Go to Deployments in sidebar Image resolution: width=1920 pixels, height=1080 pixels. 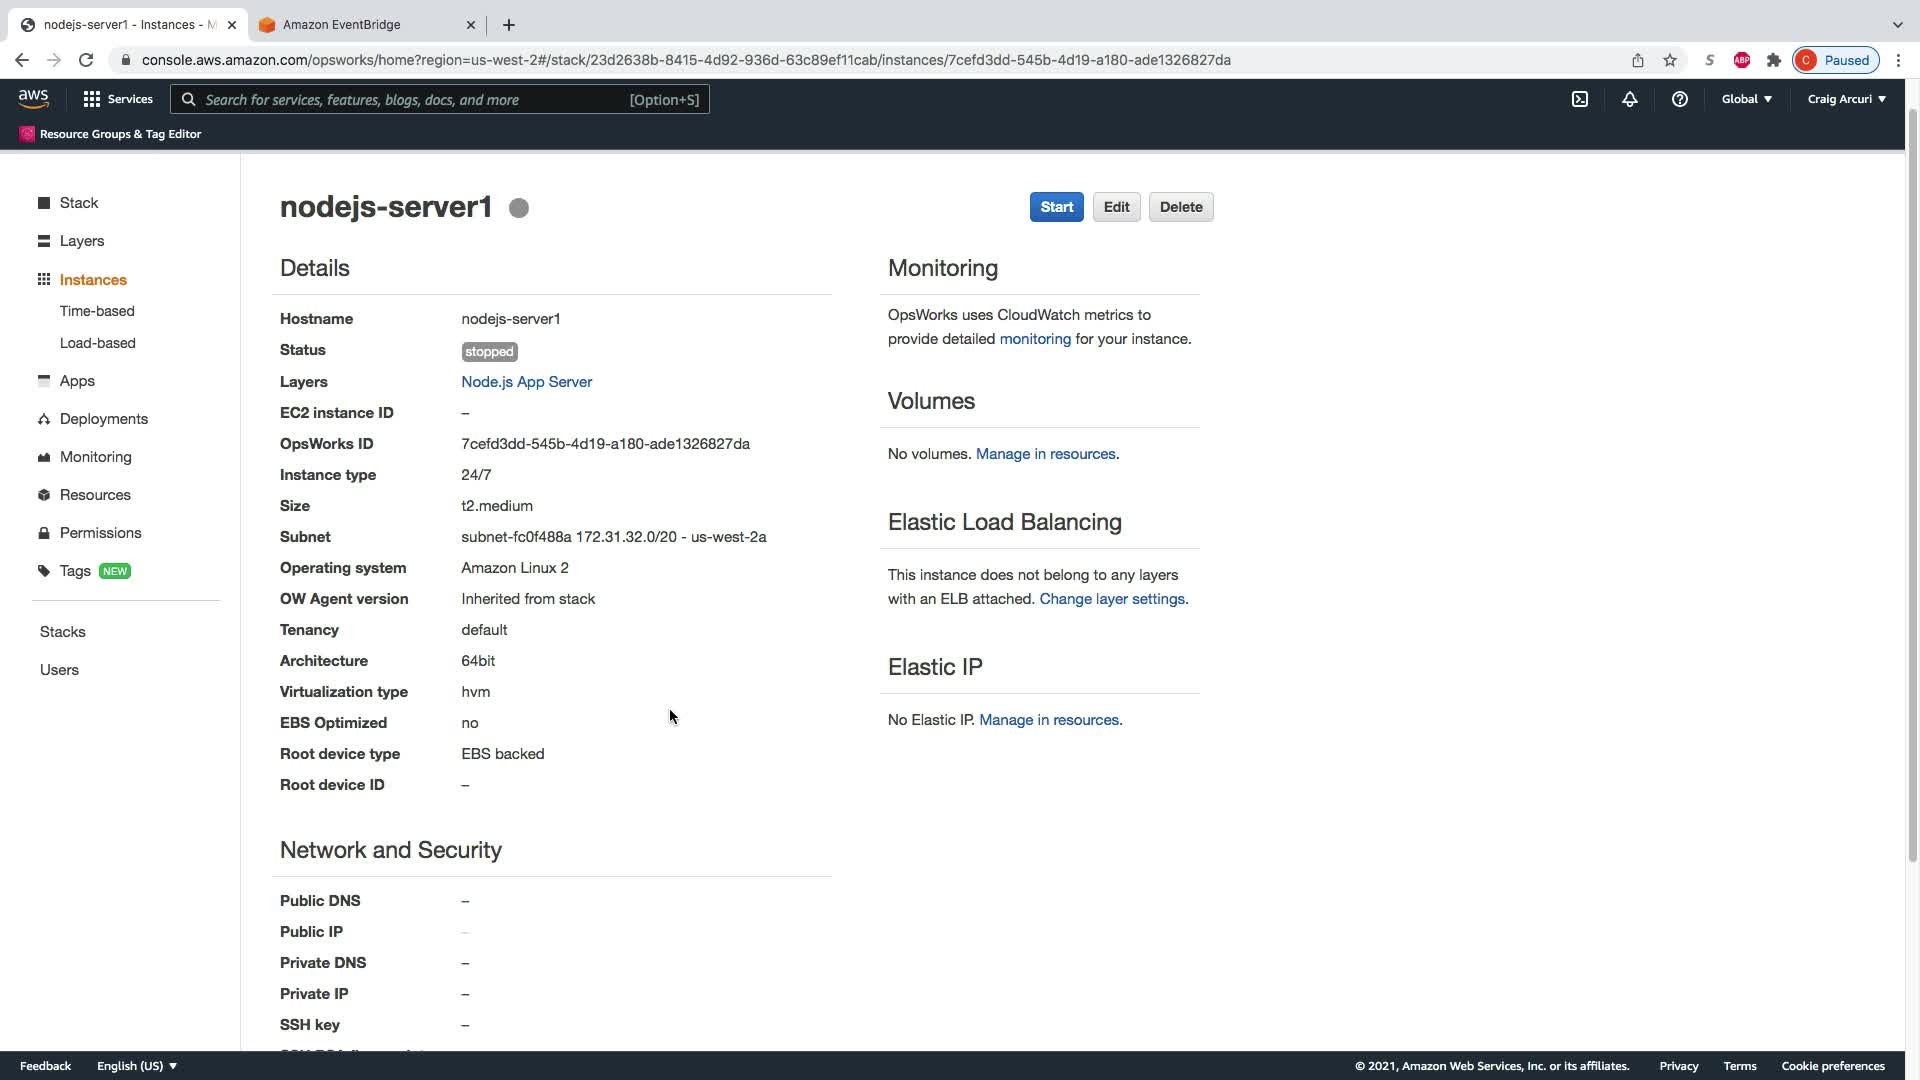click(104, 419)
